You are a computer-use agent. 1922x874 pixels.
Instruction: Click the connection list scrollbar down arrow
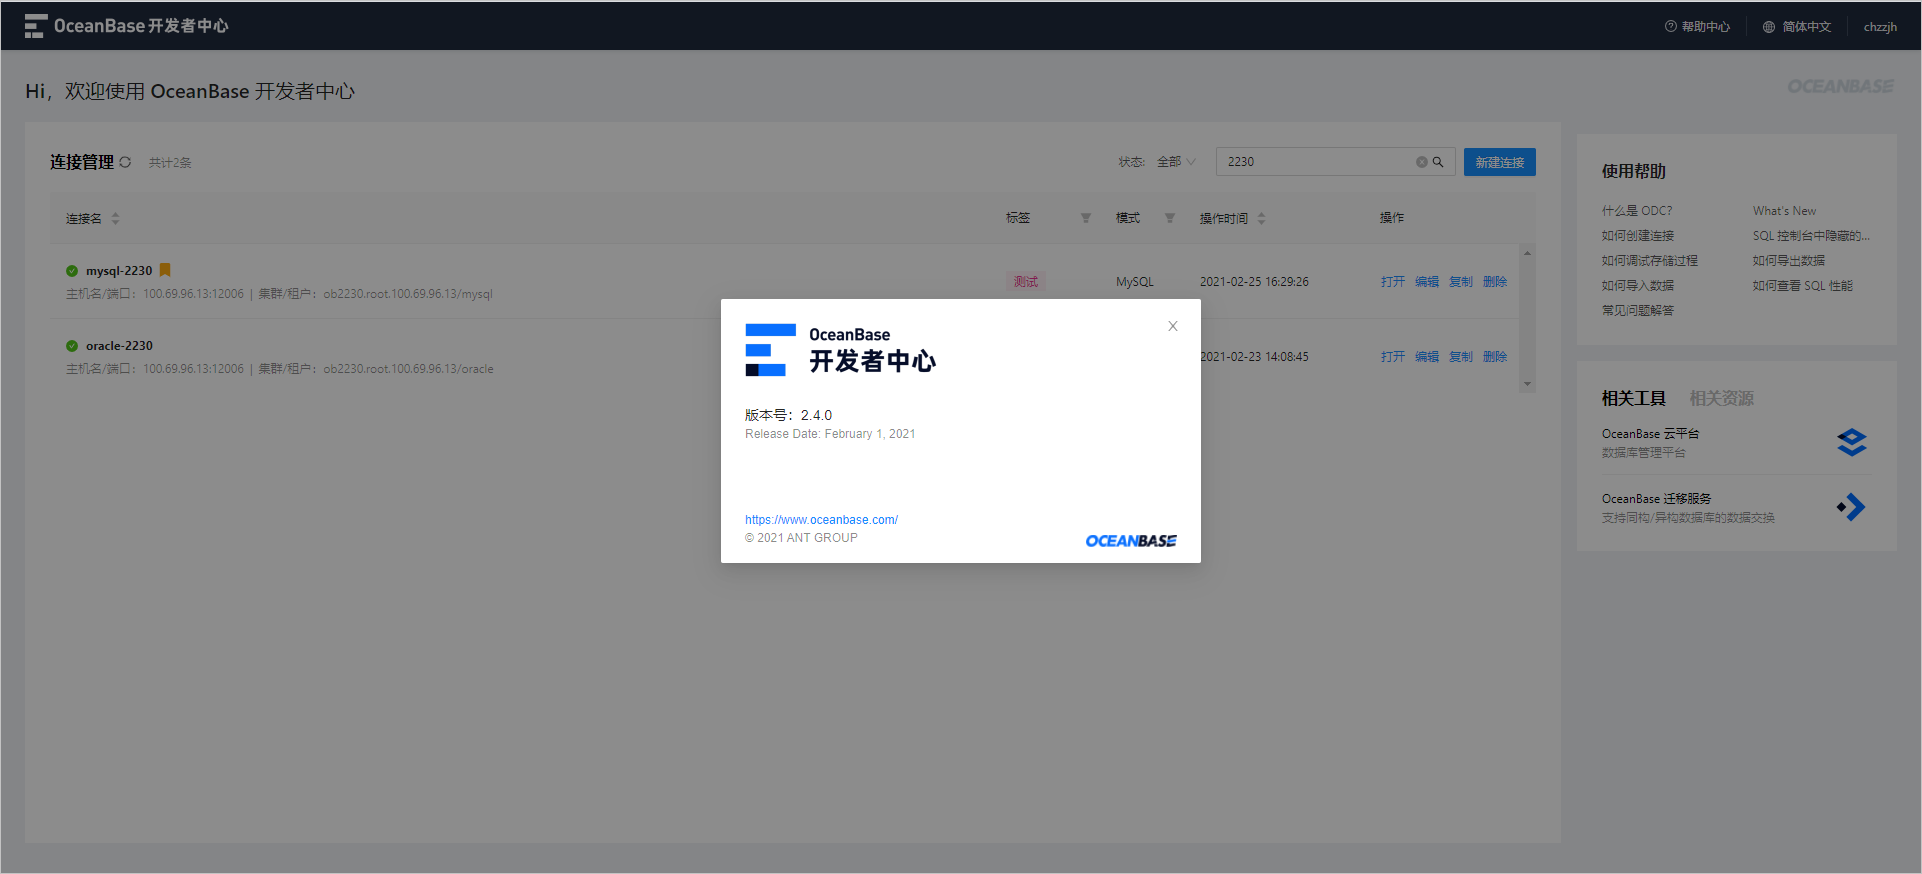[1527, 384]
